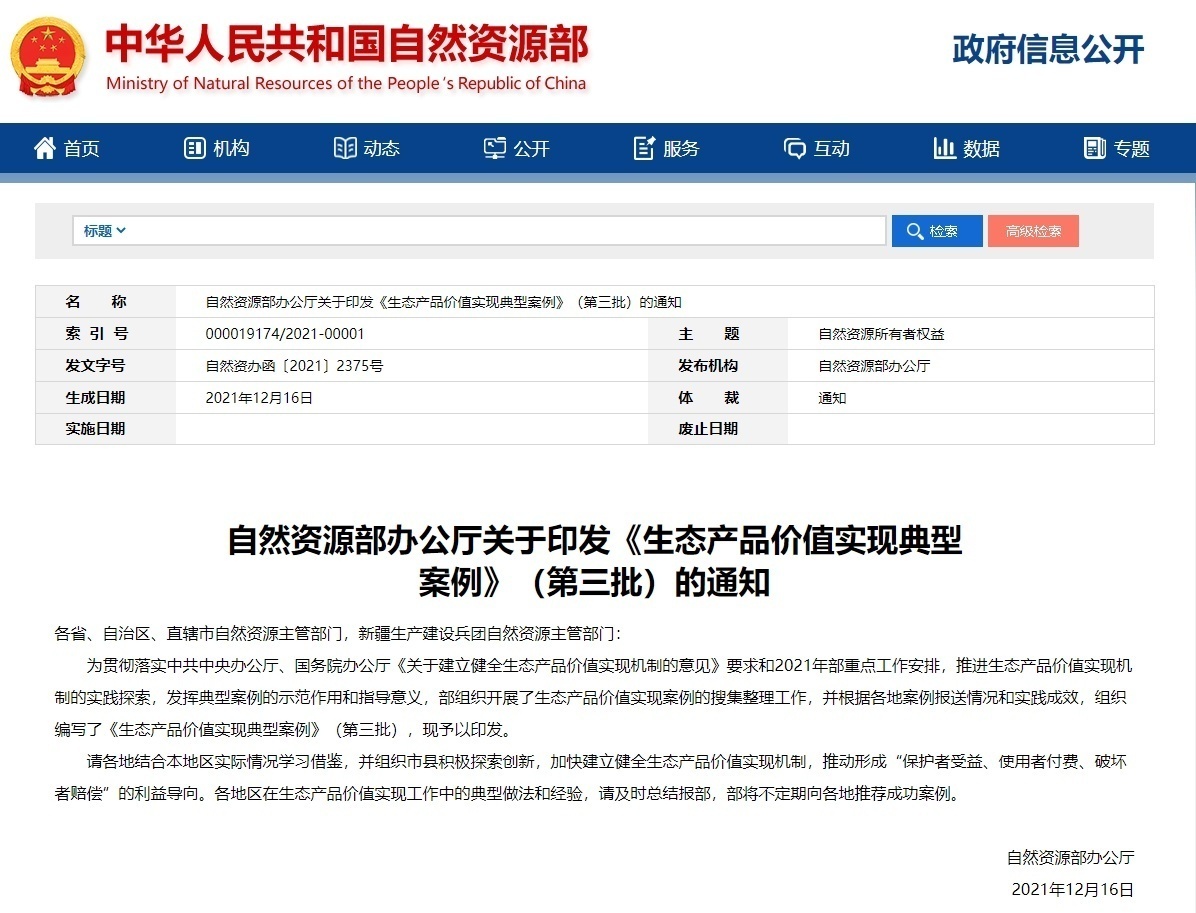Switch to the 数据 section tab

tap(966, 148)
